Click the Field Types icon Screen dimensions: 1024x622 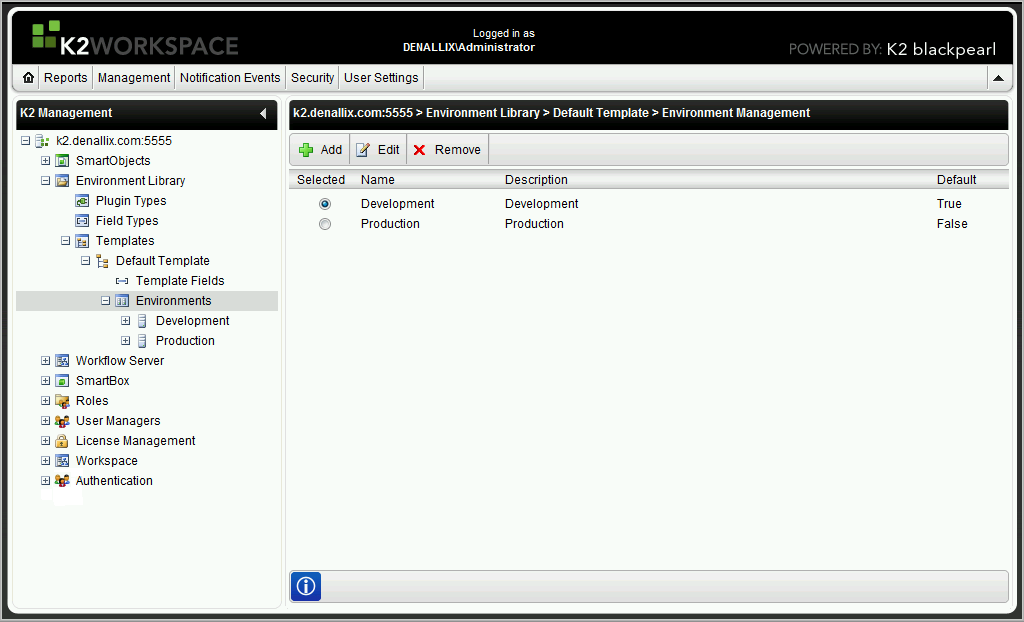(82, 221)
